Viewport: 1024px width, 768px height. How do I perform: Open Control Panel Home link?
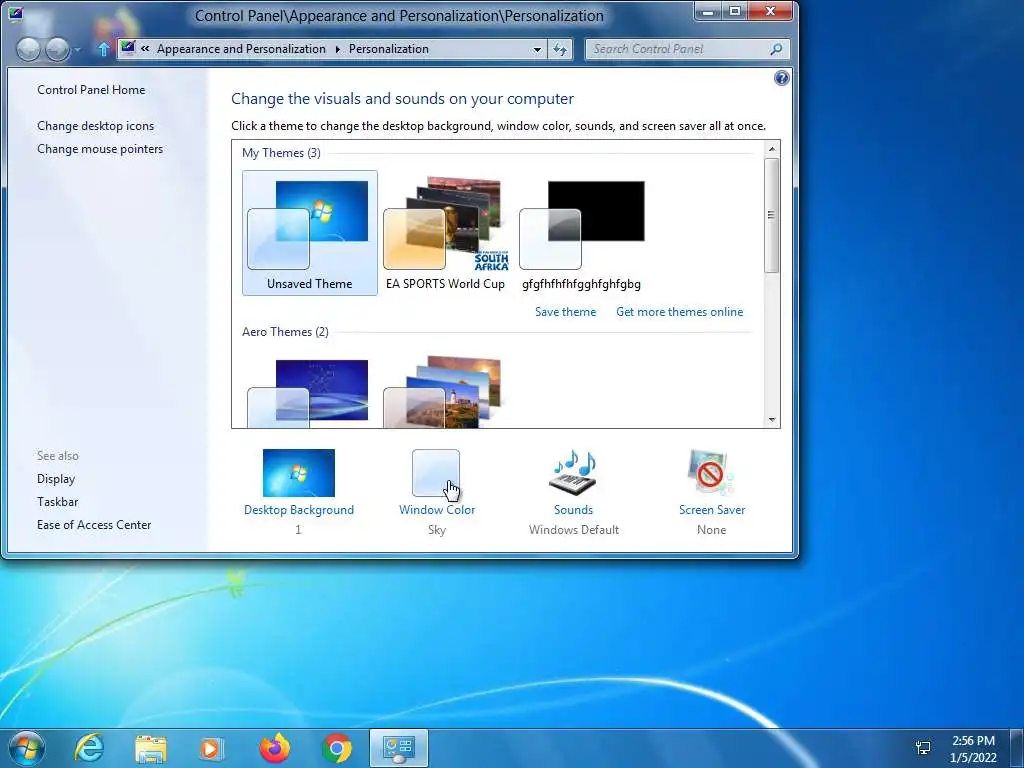tap(91, 90)
